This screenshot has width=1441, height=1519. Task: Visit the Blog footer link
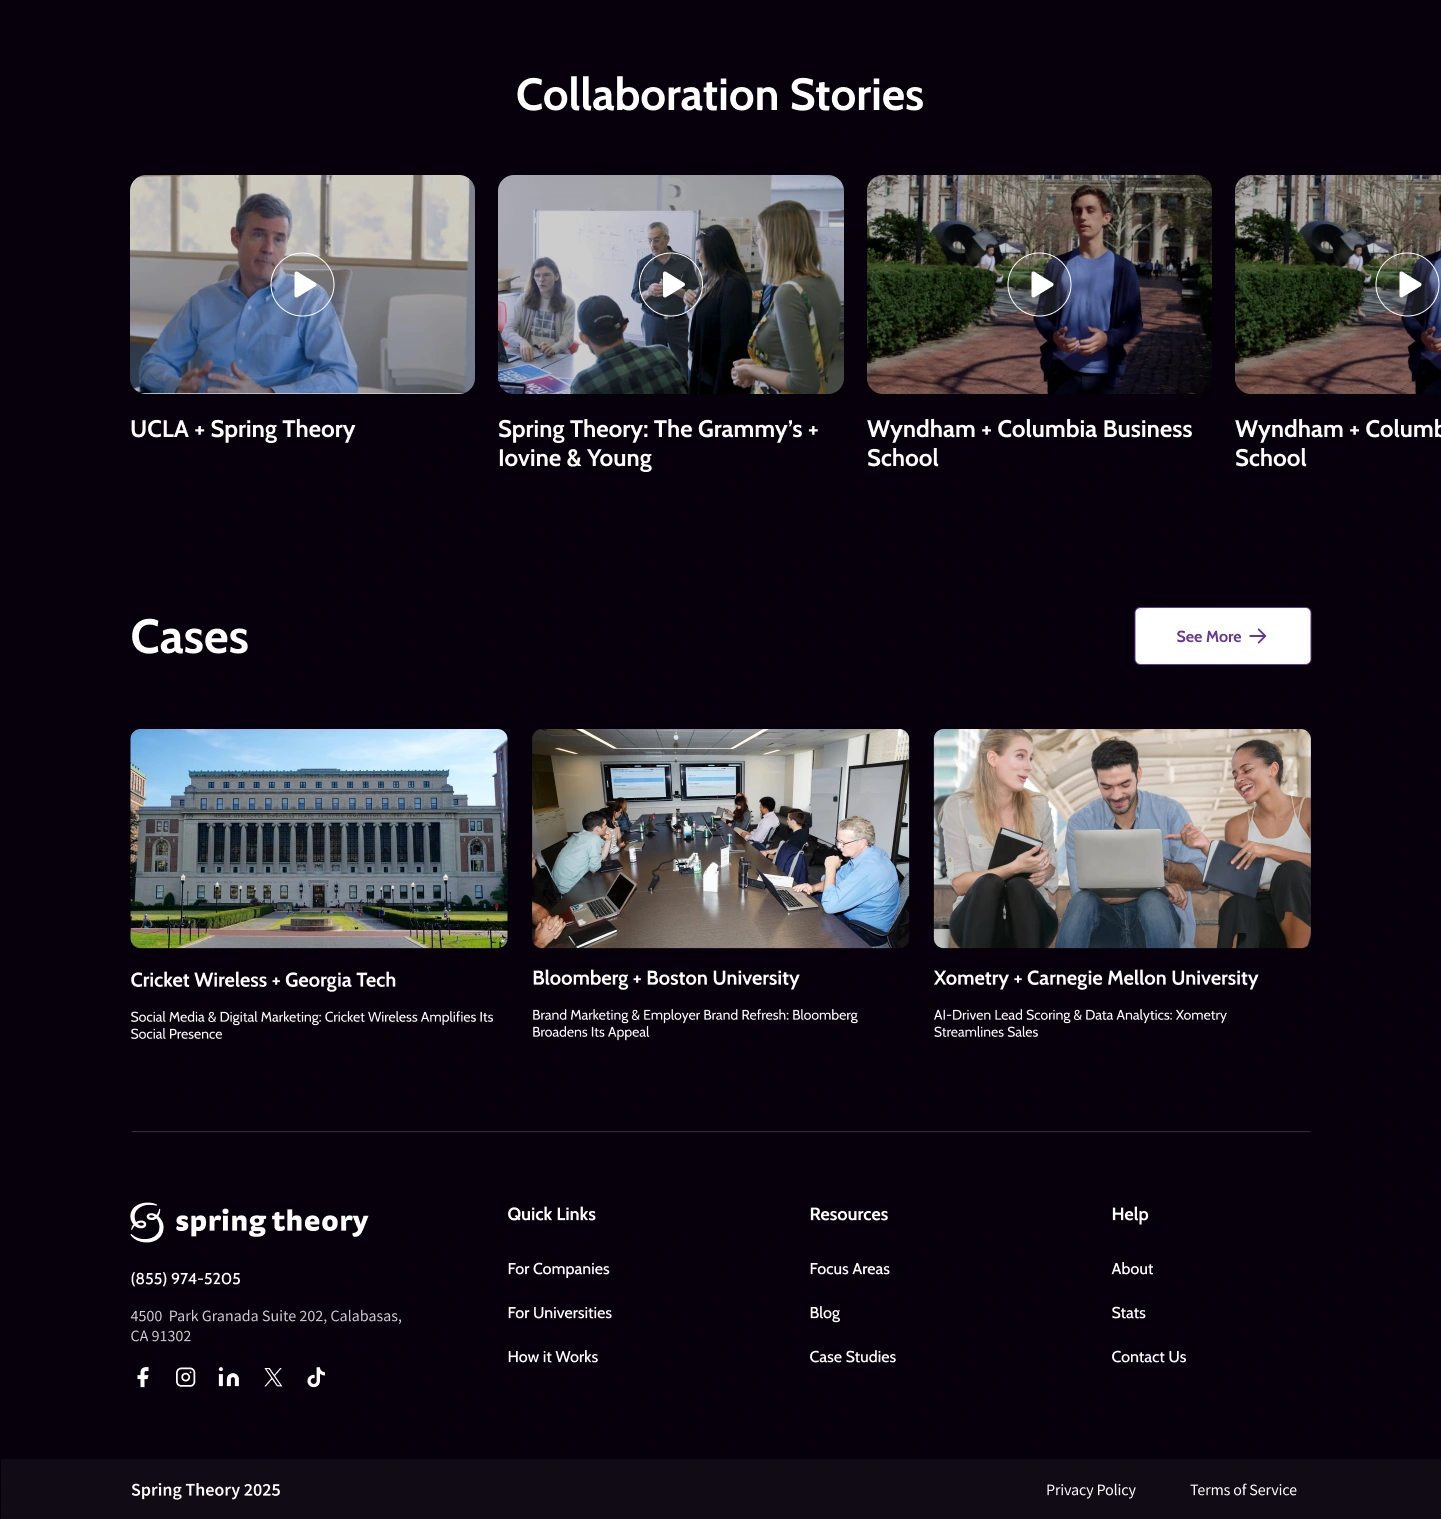point(824,1313)
